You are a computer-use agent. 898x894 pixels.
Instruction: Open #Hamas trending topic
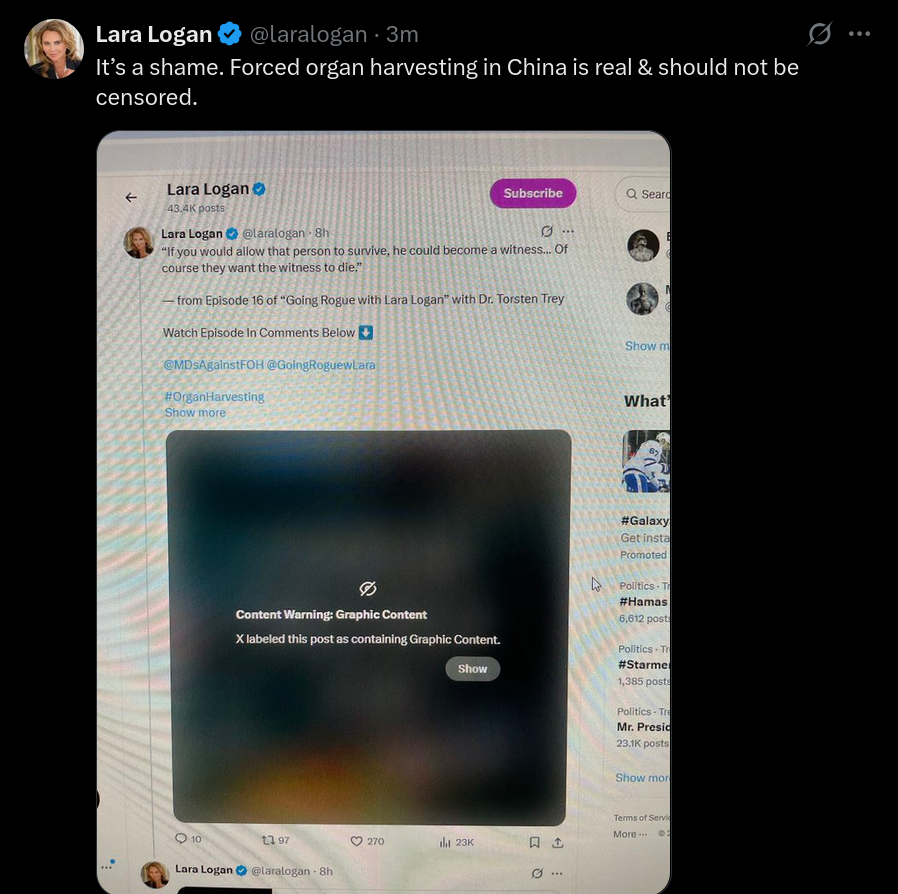point(643,601)
